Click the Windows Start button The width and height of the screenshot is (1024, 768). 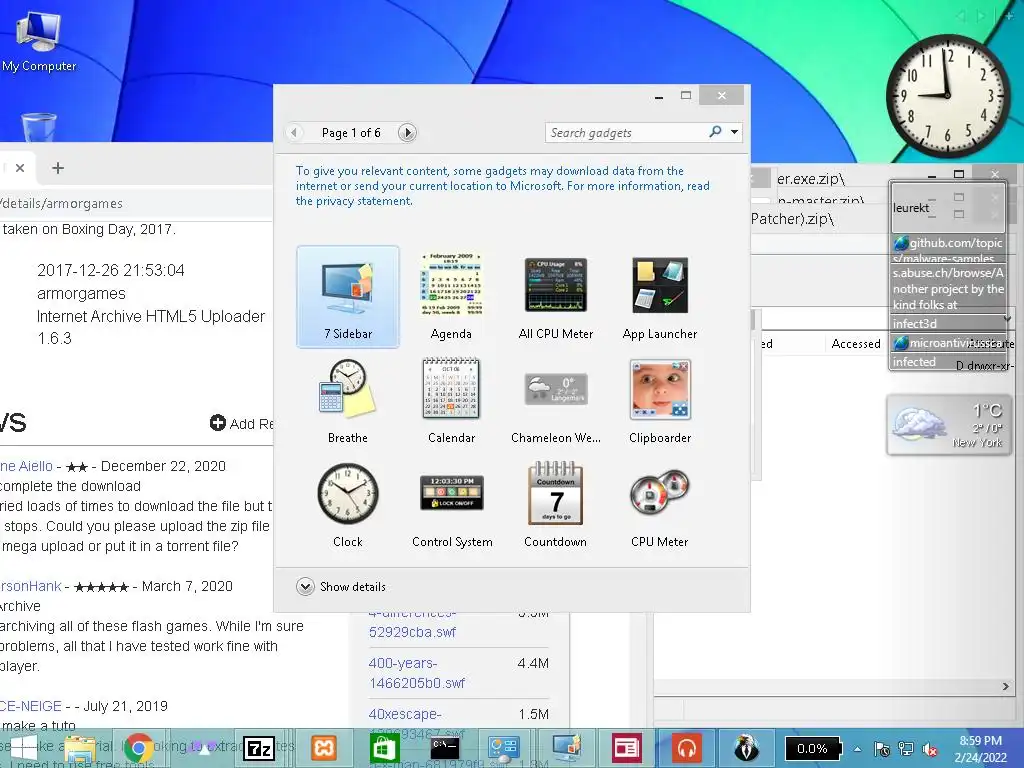24,748
